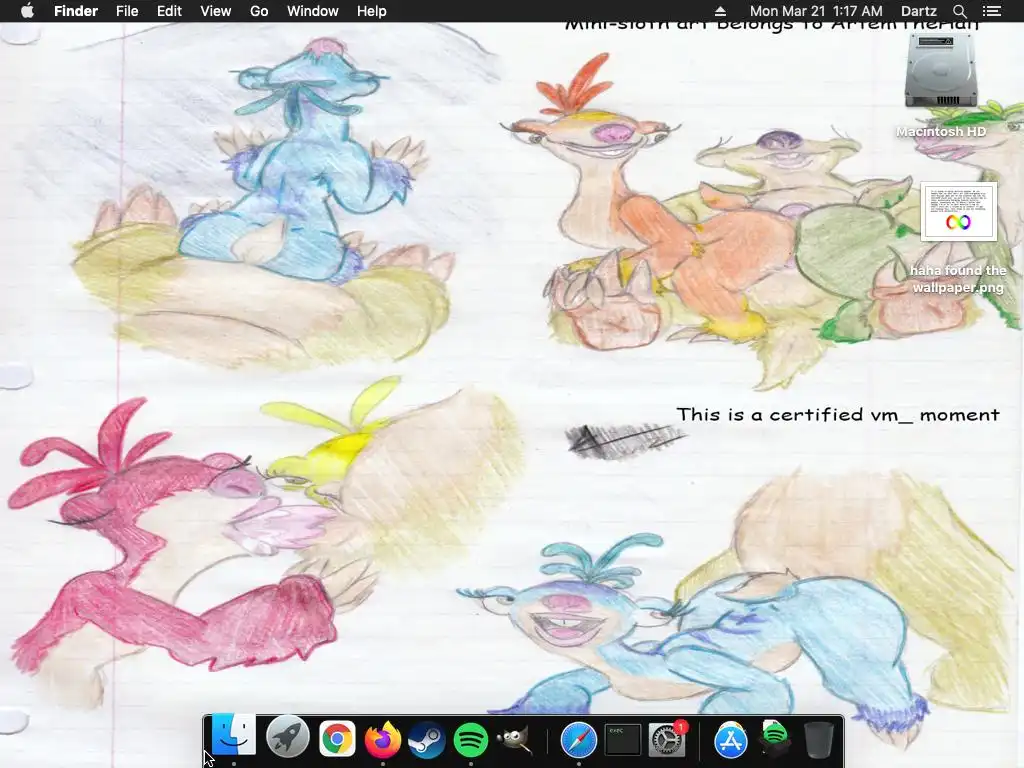Open GIMP from the dock
This screenshot has height=768, width=1024.
point(515,741)
